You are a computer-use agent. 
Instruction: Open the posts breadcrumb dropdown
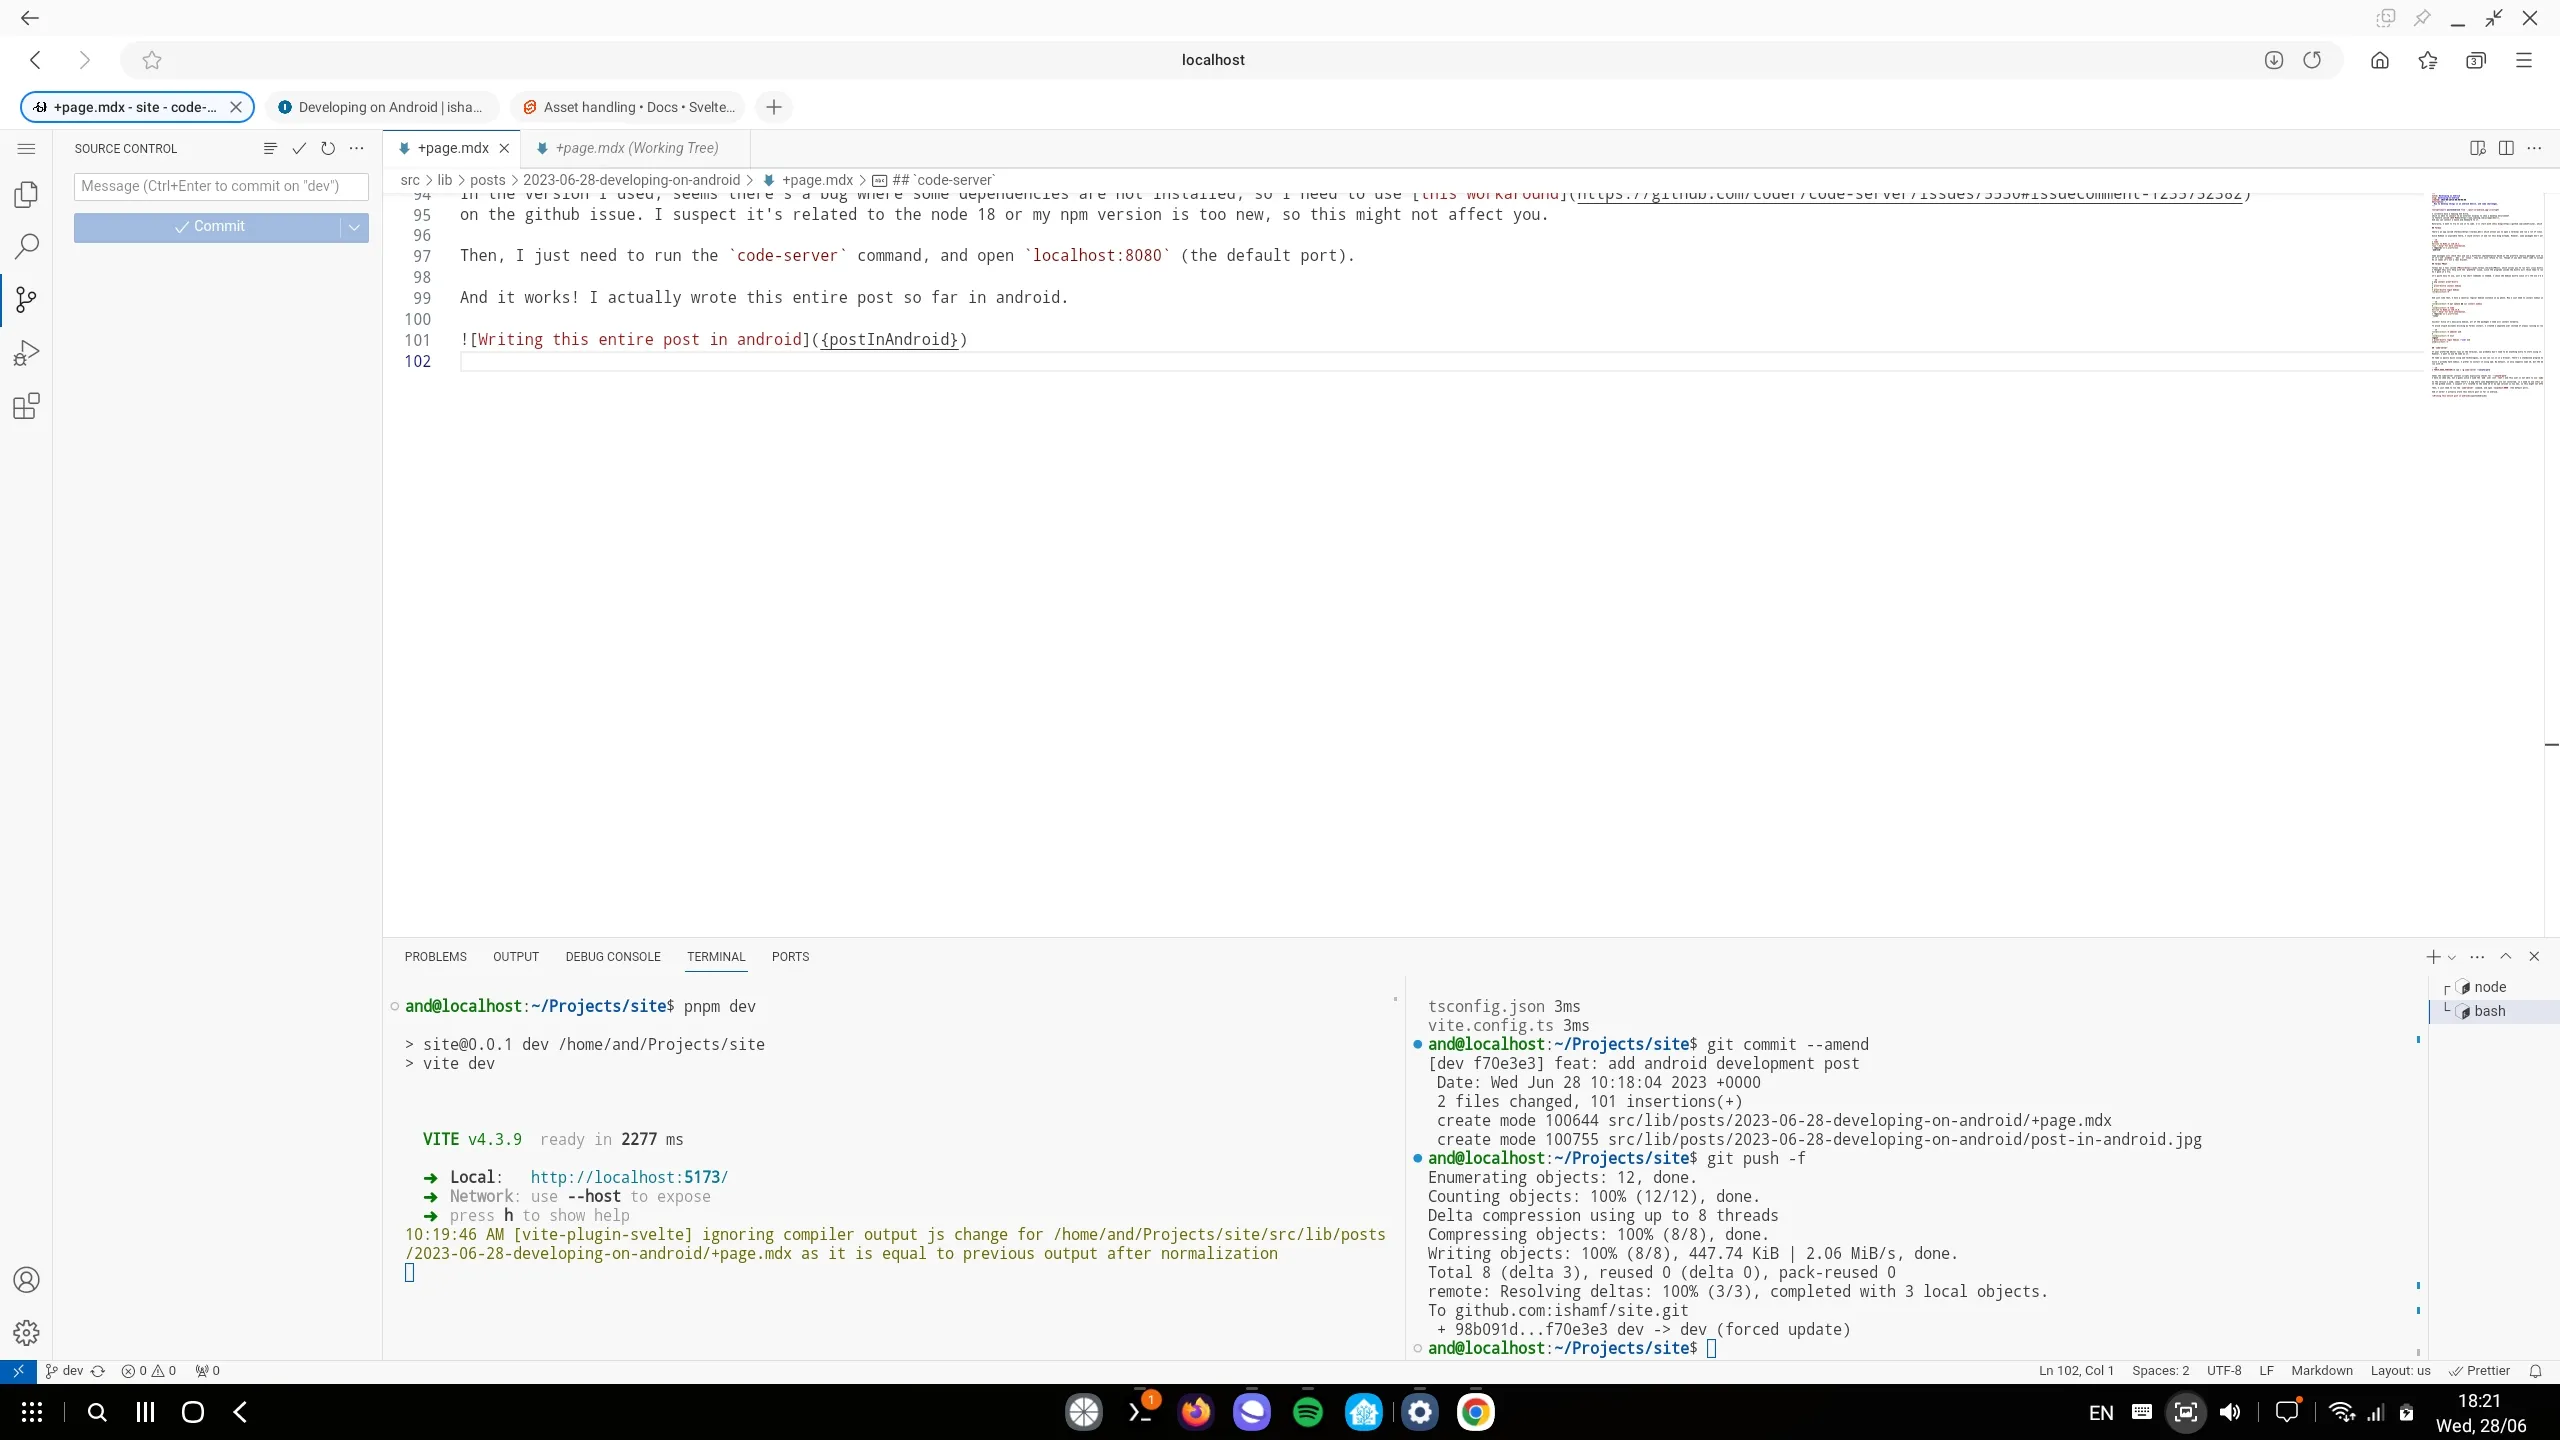point(490,180)
